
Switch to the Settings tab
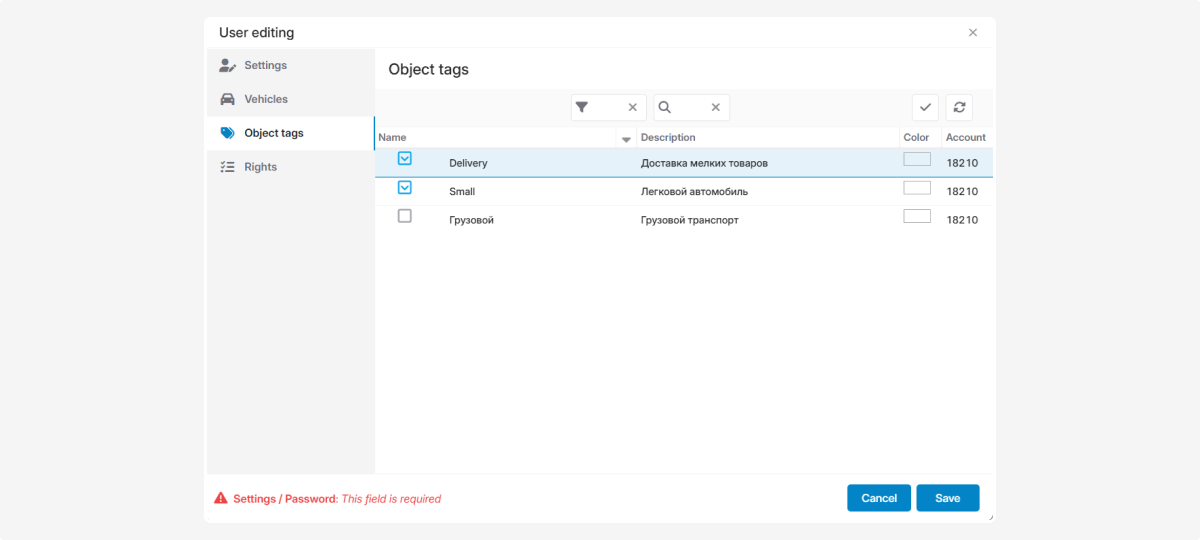[x=265, y=66]
